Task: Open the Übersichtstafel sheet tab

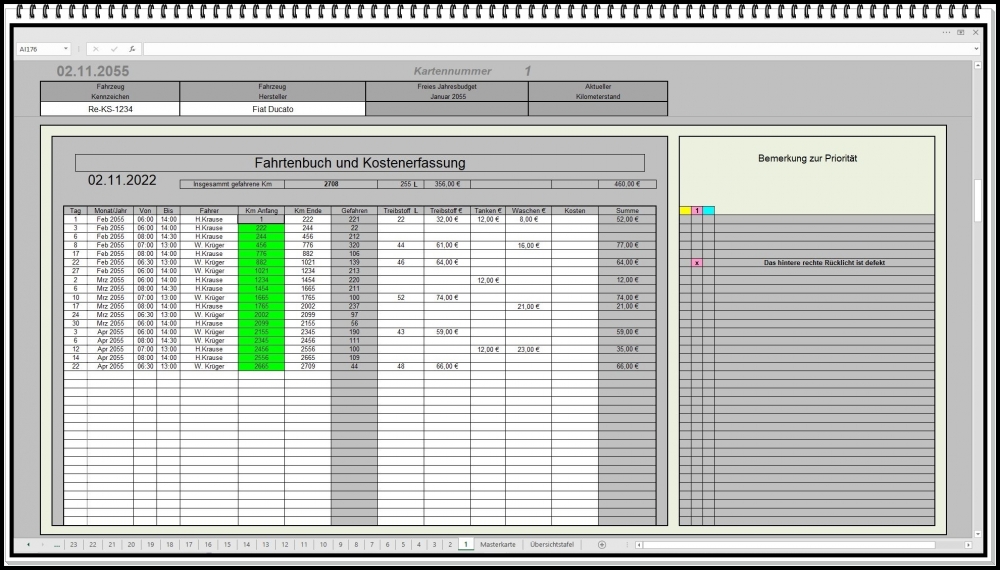Action: coord(552,545)
